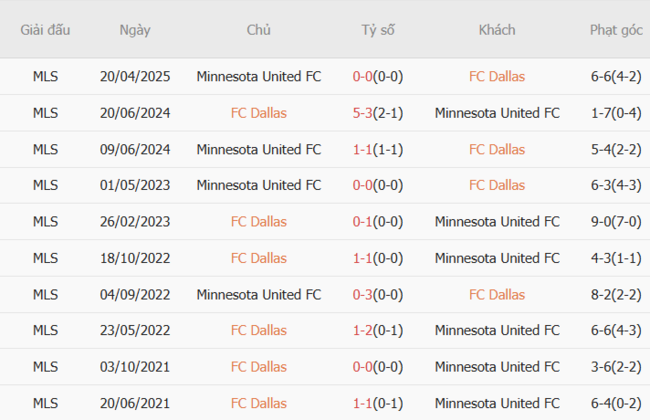
Task: Click the MLS label on 09/06/2024 row
Action: [x=45, y=149]
